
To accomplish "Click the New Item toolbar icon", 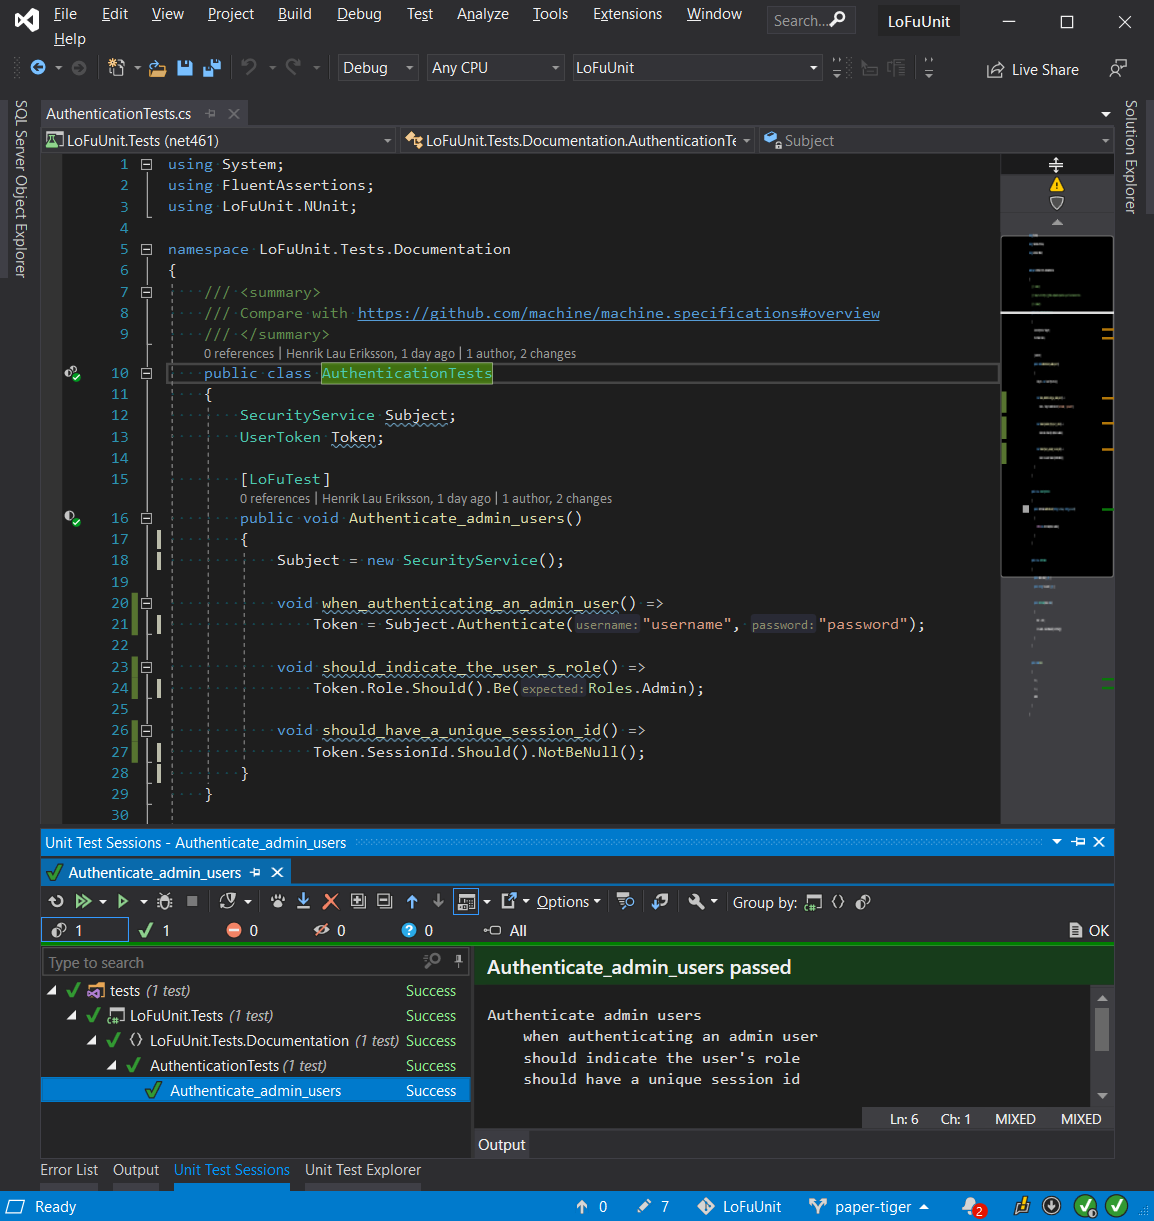I will coord(117,68).
